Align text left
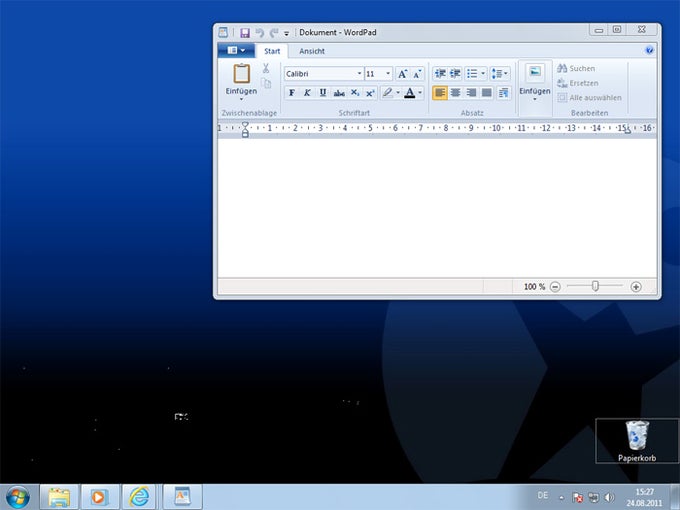 [440, 93]
